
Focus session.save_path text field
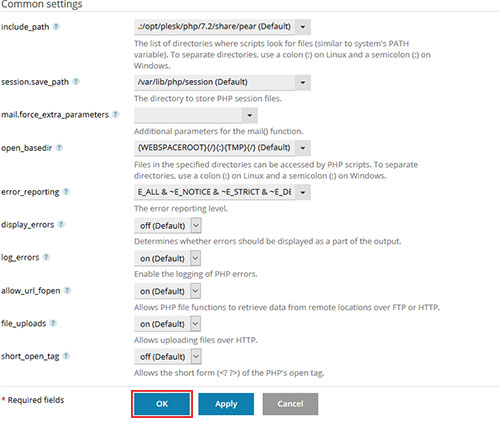pyautogui.click(x=214, y=82)
